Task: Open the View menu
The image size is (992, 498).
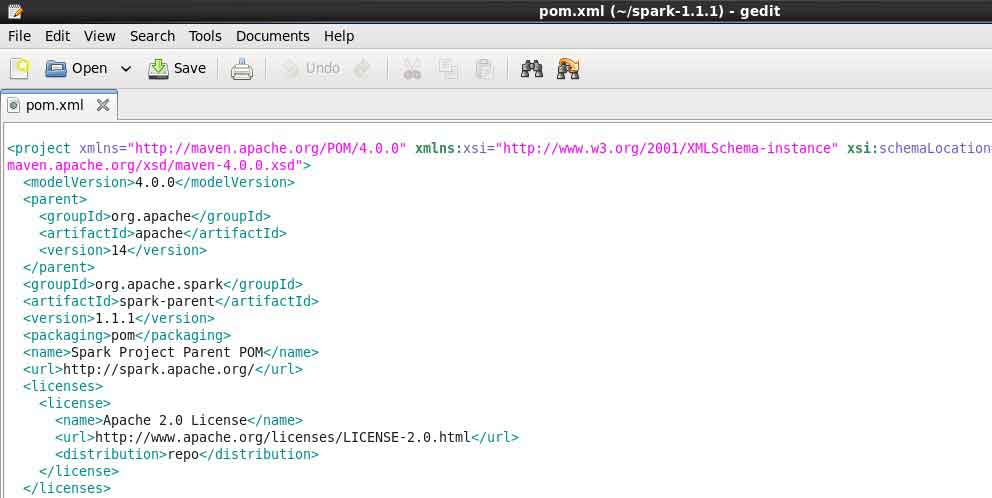Action: (x=99, y=36)
